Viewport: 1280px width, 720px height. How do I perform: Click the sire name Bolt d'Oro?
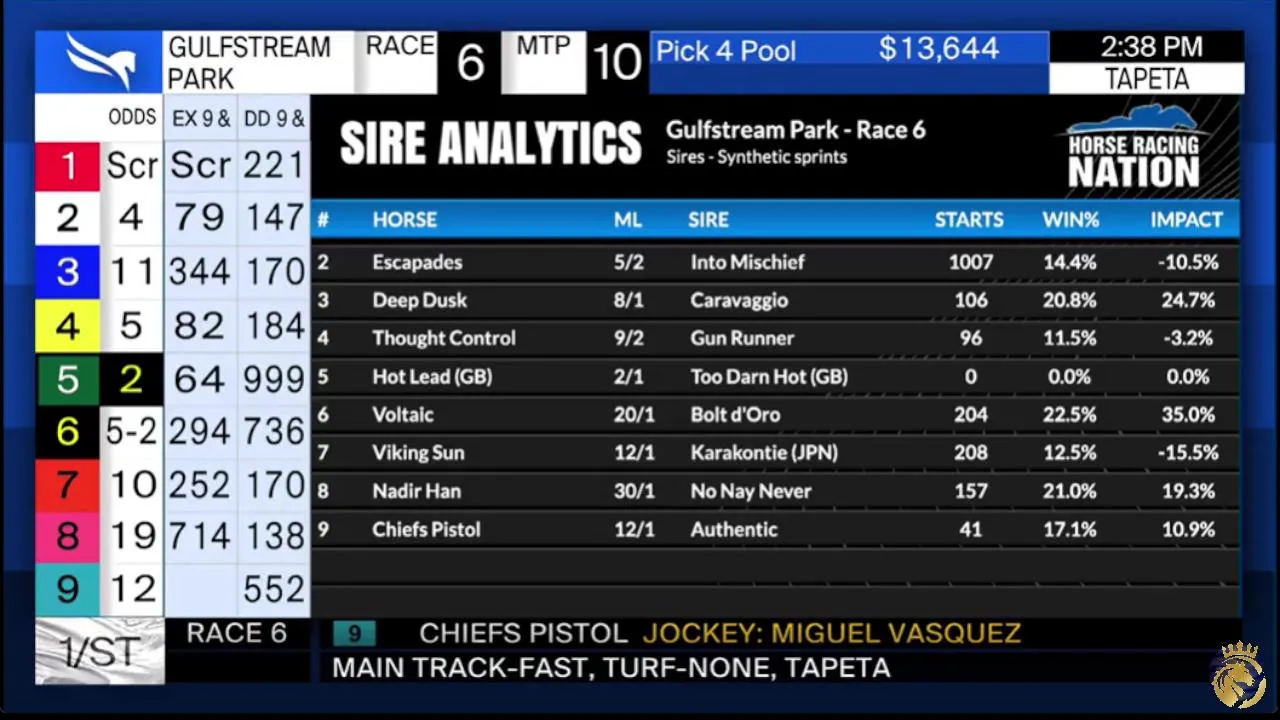[735, 415]
